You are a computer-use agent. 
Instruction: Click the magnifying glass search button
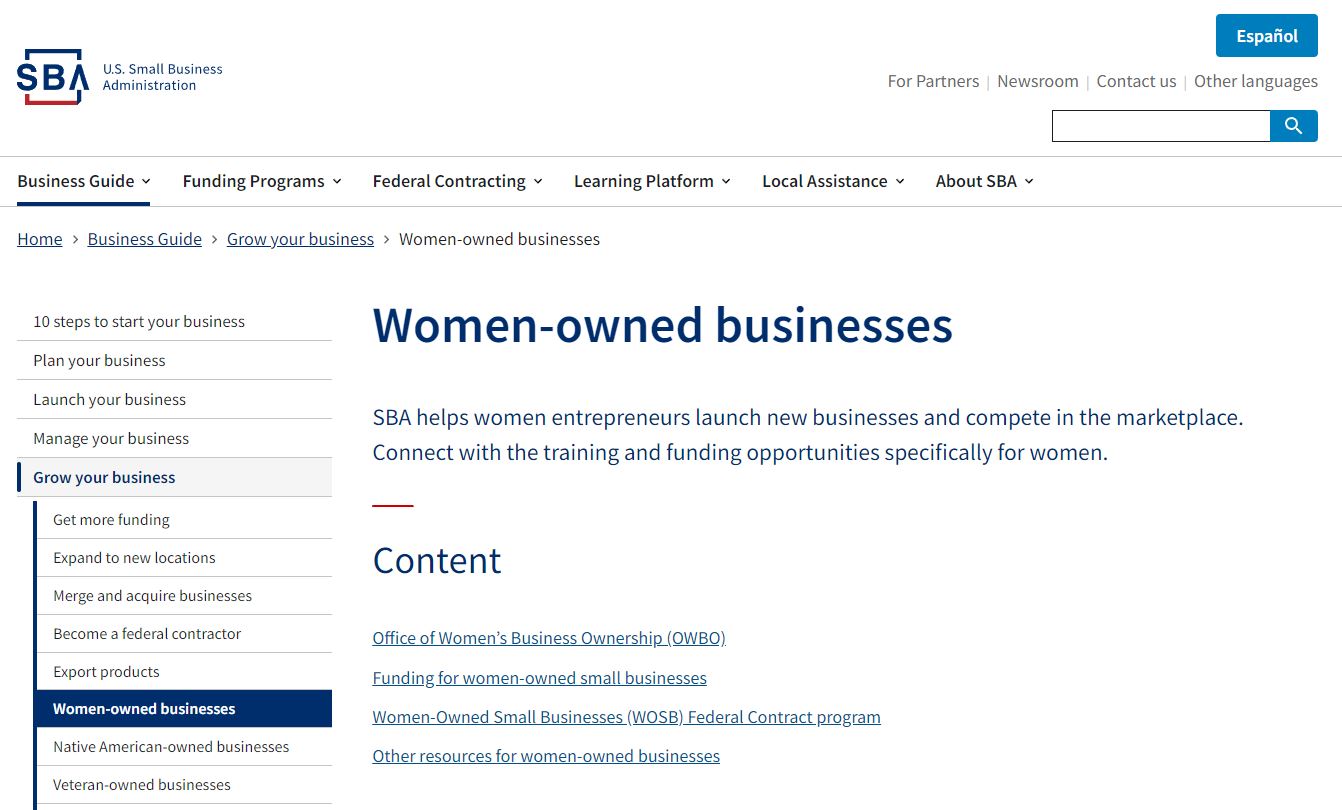[1293, 126]
